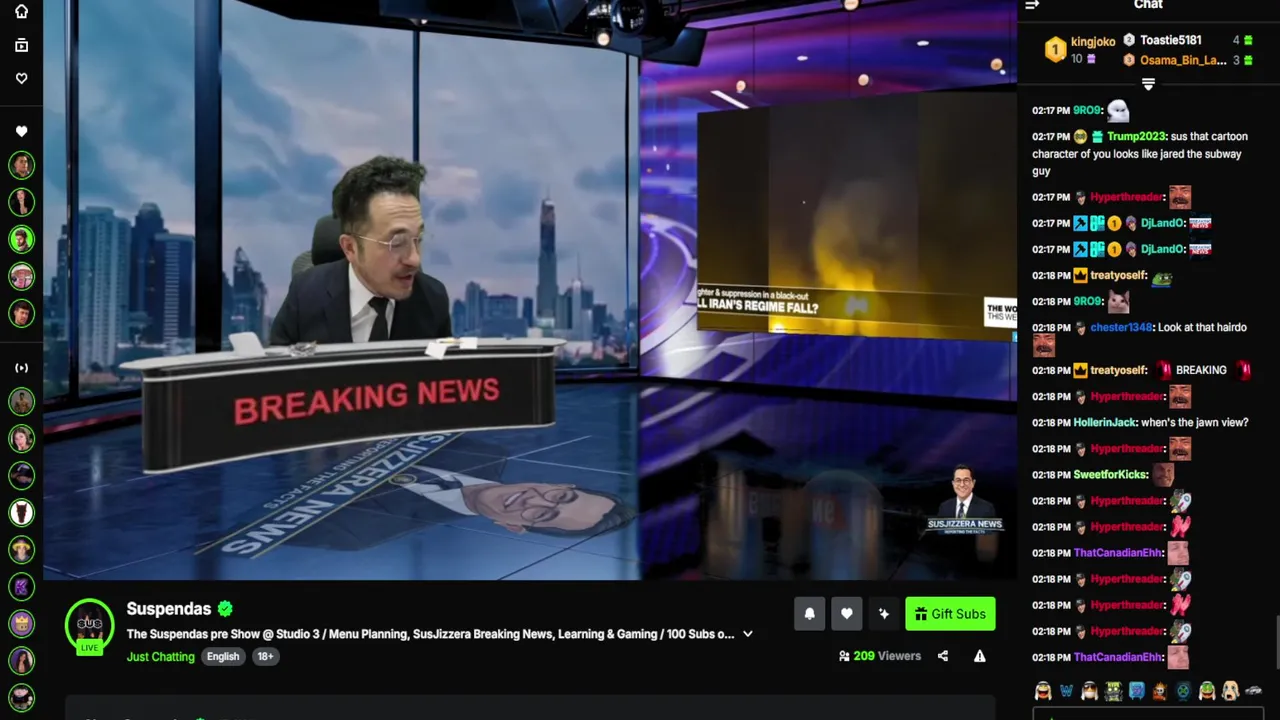The height and width of the screenshot is (720, 1280).
Task: Open kingjoko's rank 1 leaderboard entry
Action: point(1080,49)
